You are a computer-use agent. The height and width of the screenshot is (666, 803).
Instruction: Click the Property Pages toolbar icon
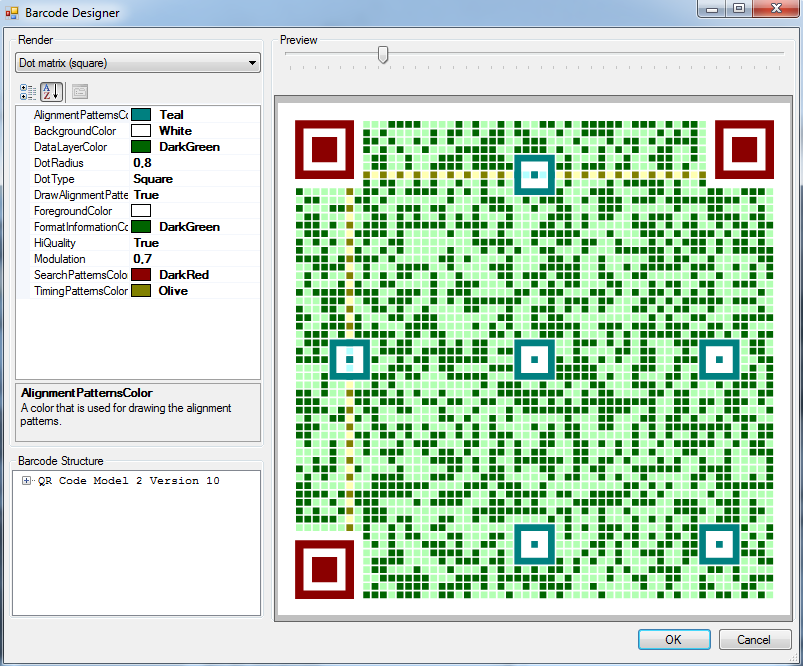coord(80,92)
